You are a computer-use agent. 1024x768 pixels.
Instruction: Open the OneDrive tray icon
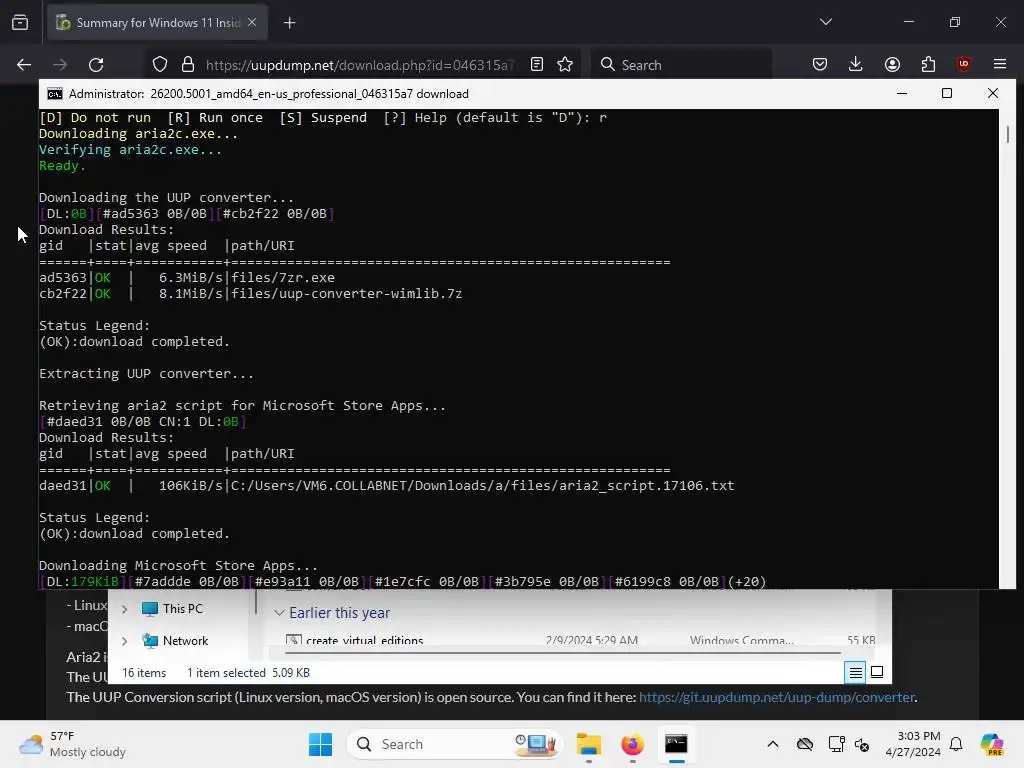tap(805, 744)
